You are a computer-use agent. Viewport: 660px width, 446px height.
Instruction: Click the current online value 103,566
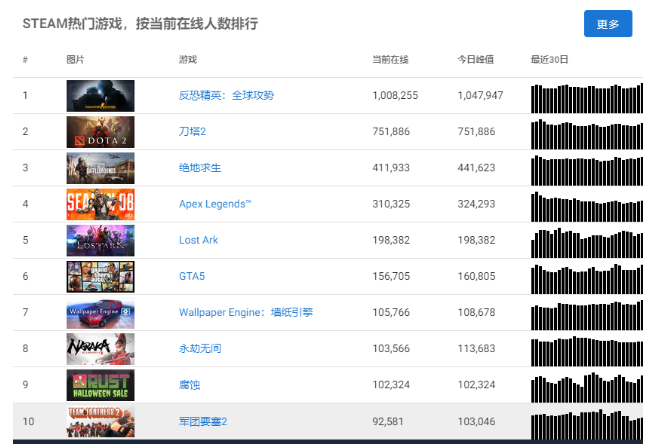pyautogui.click(x=391, y=349)
